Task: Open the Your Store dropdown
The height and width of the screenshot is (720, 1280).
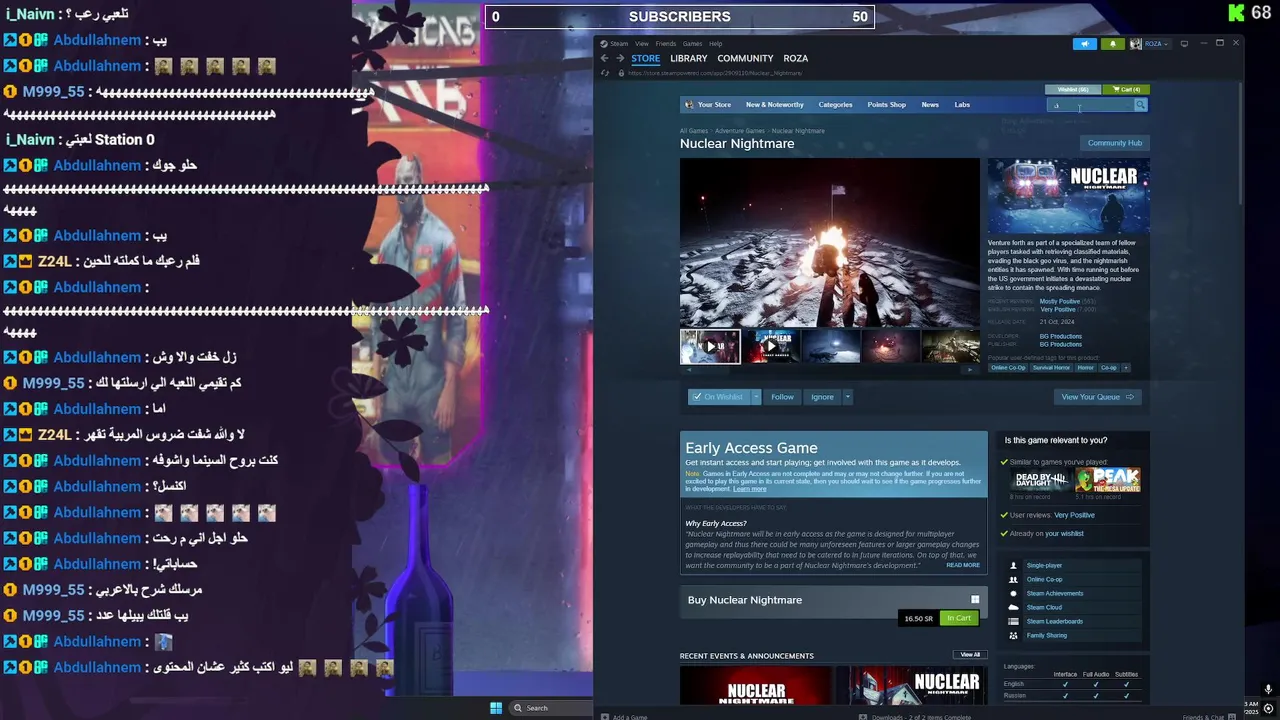Action: tap(713, 105)
